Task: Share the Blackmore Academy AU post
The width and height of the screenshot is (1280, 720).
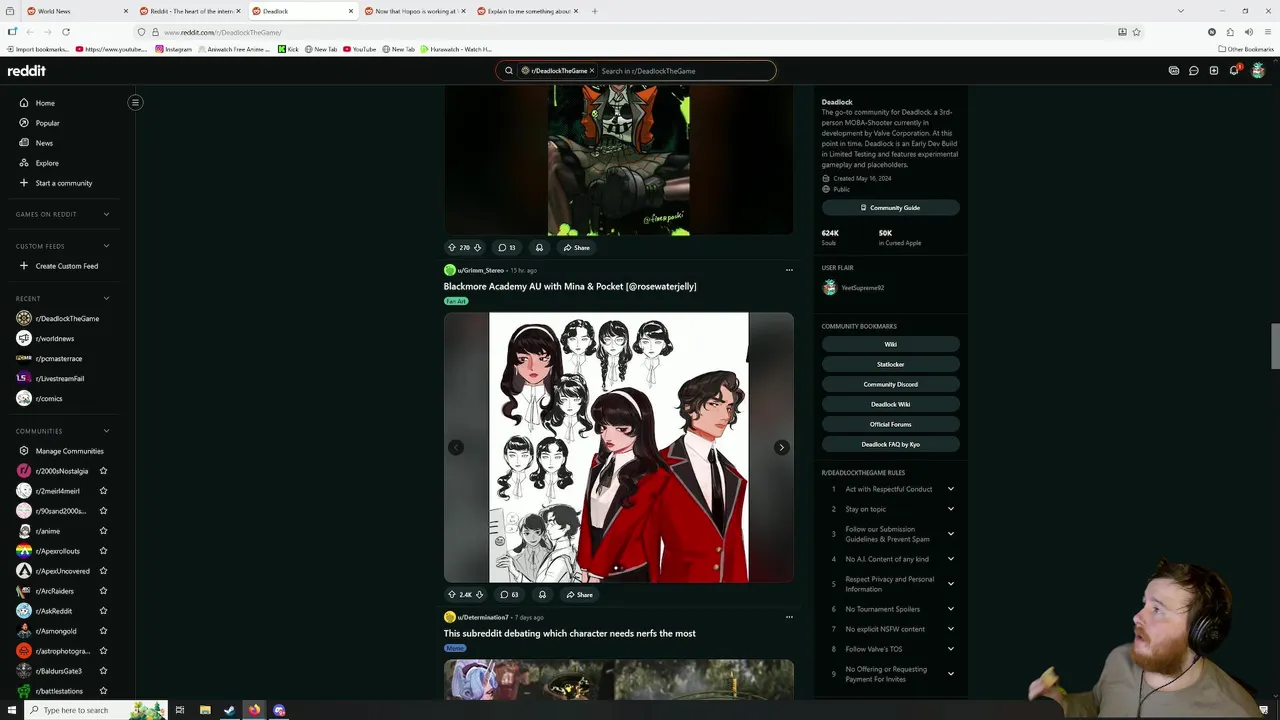Action: click(x=579, y=595)
